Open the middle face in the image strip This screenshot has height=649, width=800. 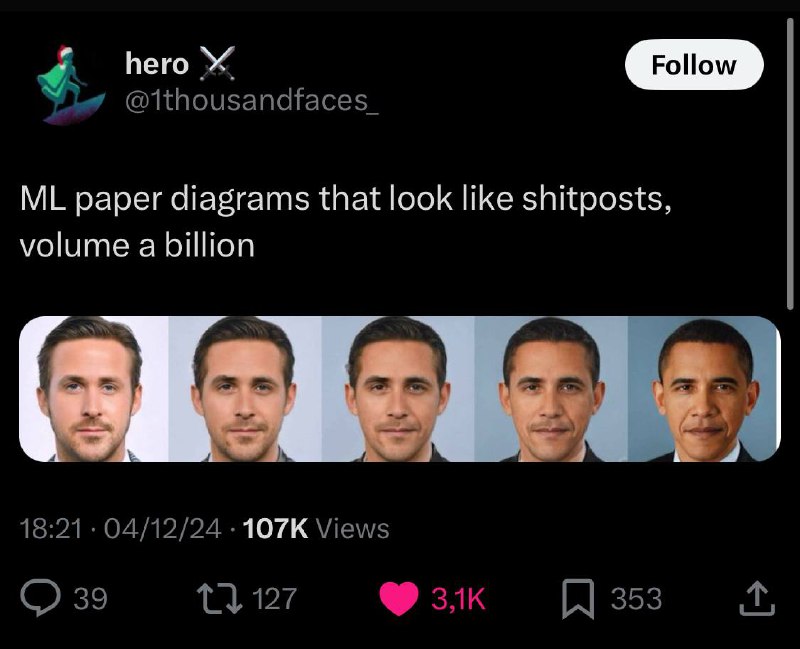[399, 389]
